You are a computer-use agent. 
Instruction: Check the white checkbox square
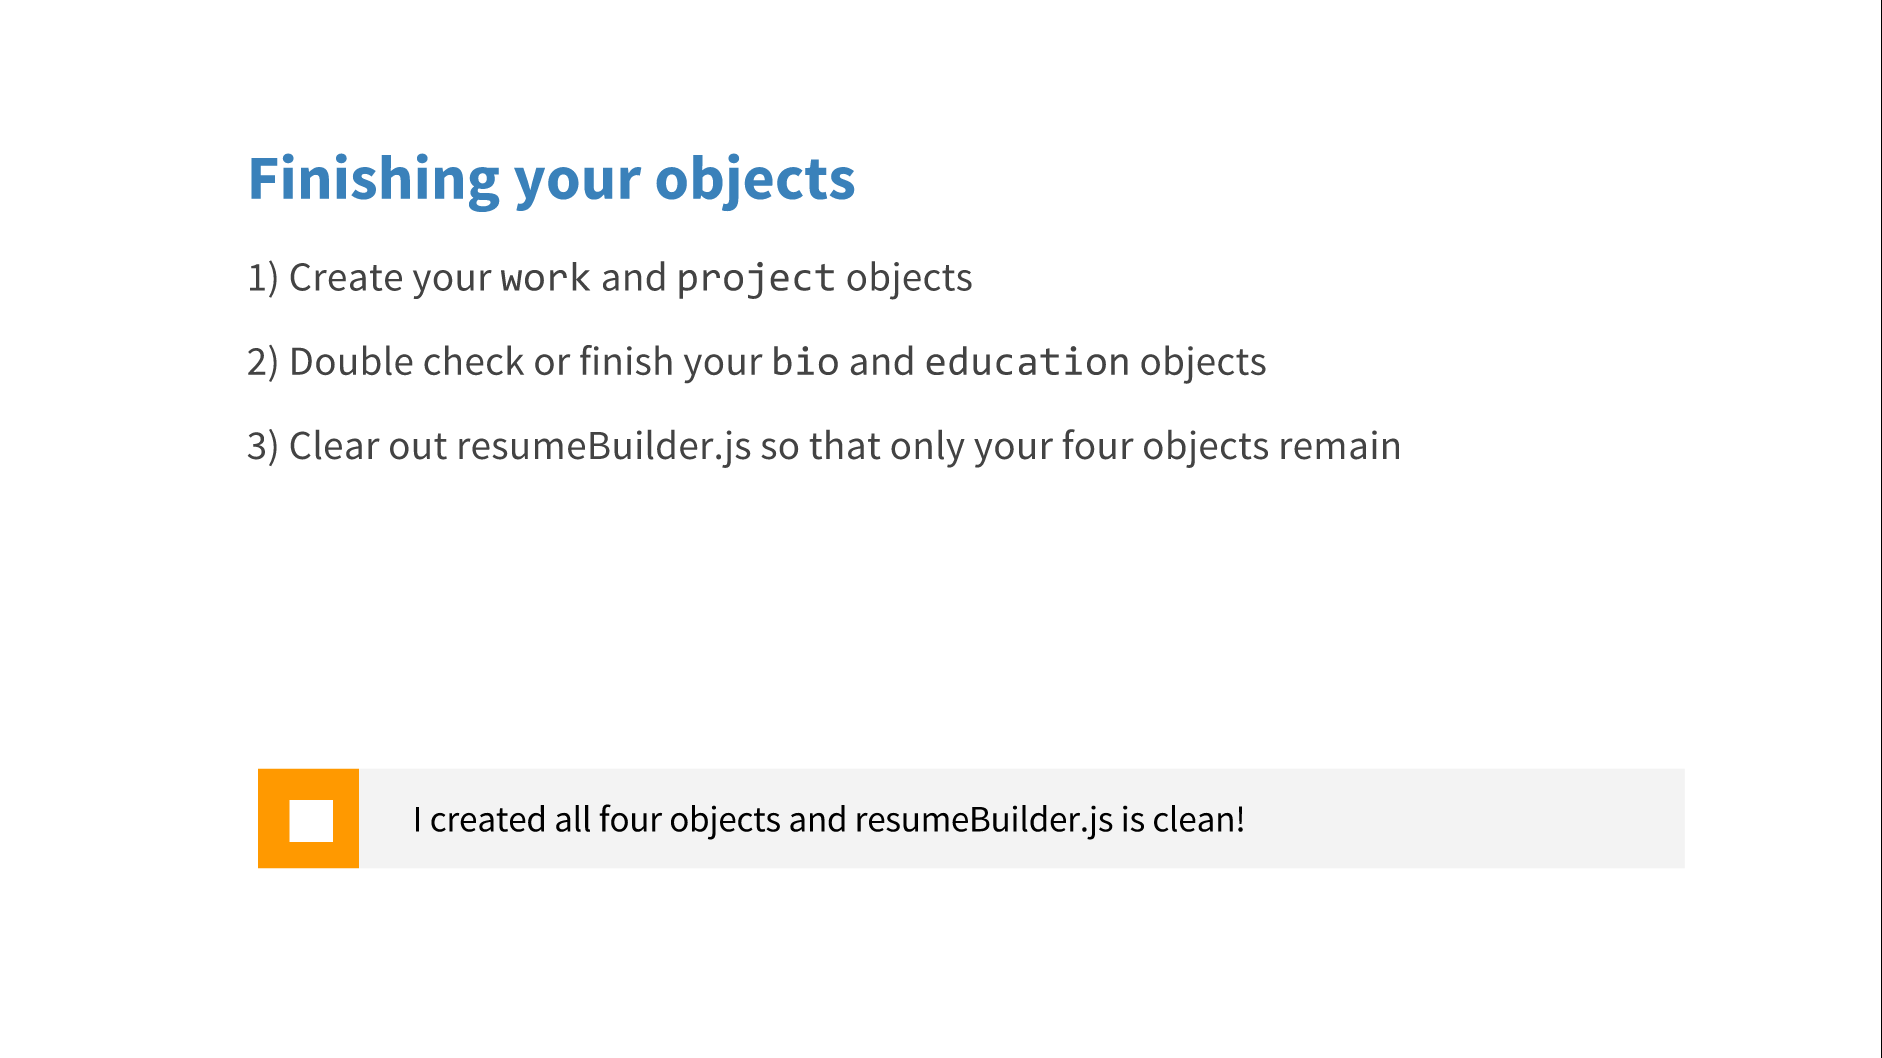(x=311, y=821)
